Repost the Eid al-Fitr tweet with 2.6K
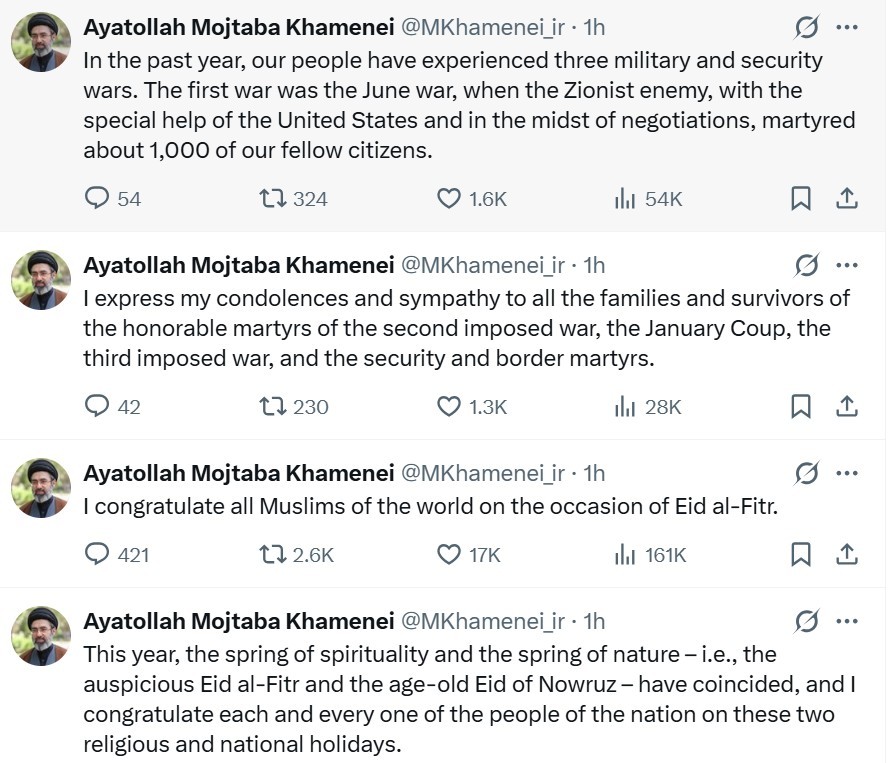The image size is (889, 763). [x=273, y=554]
